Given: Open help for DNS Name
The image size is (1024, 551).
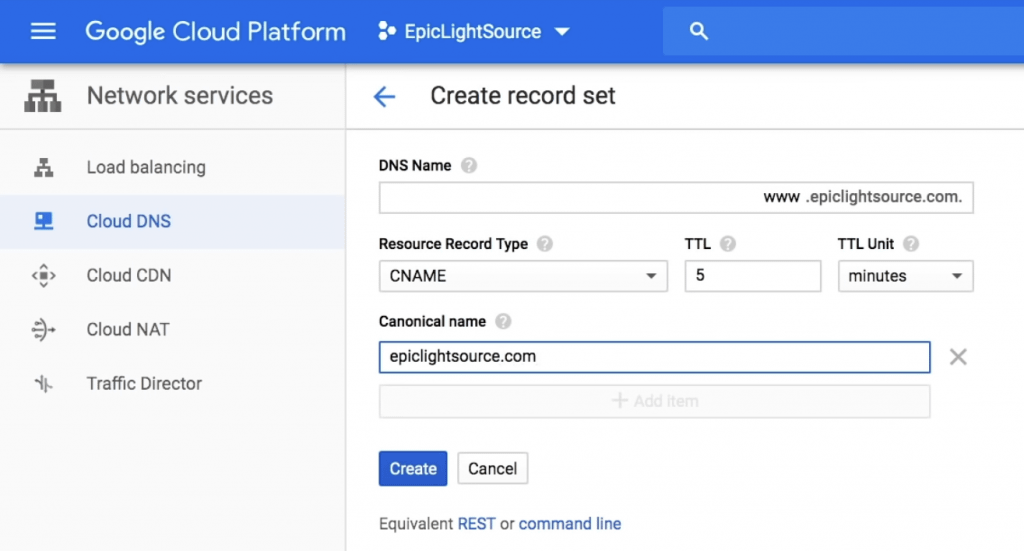Looking at the screenshot, I should click(x=468, y=165).
